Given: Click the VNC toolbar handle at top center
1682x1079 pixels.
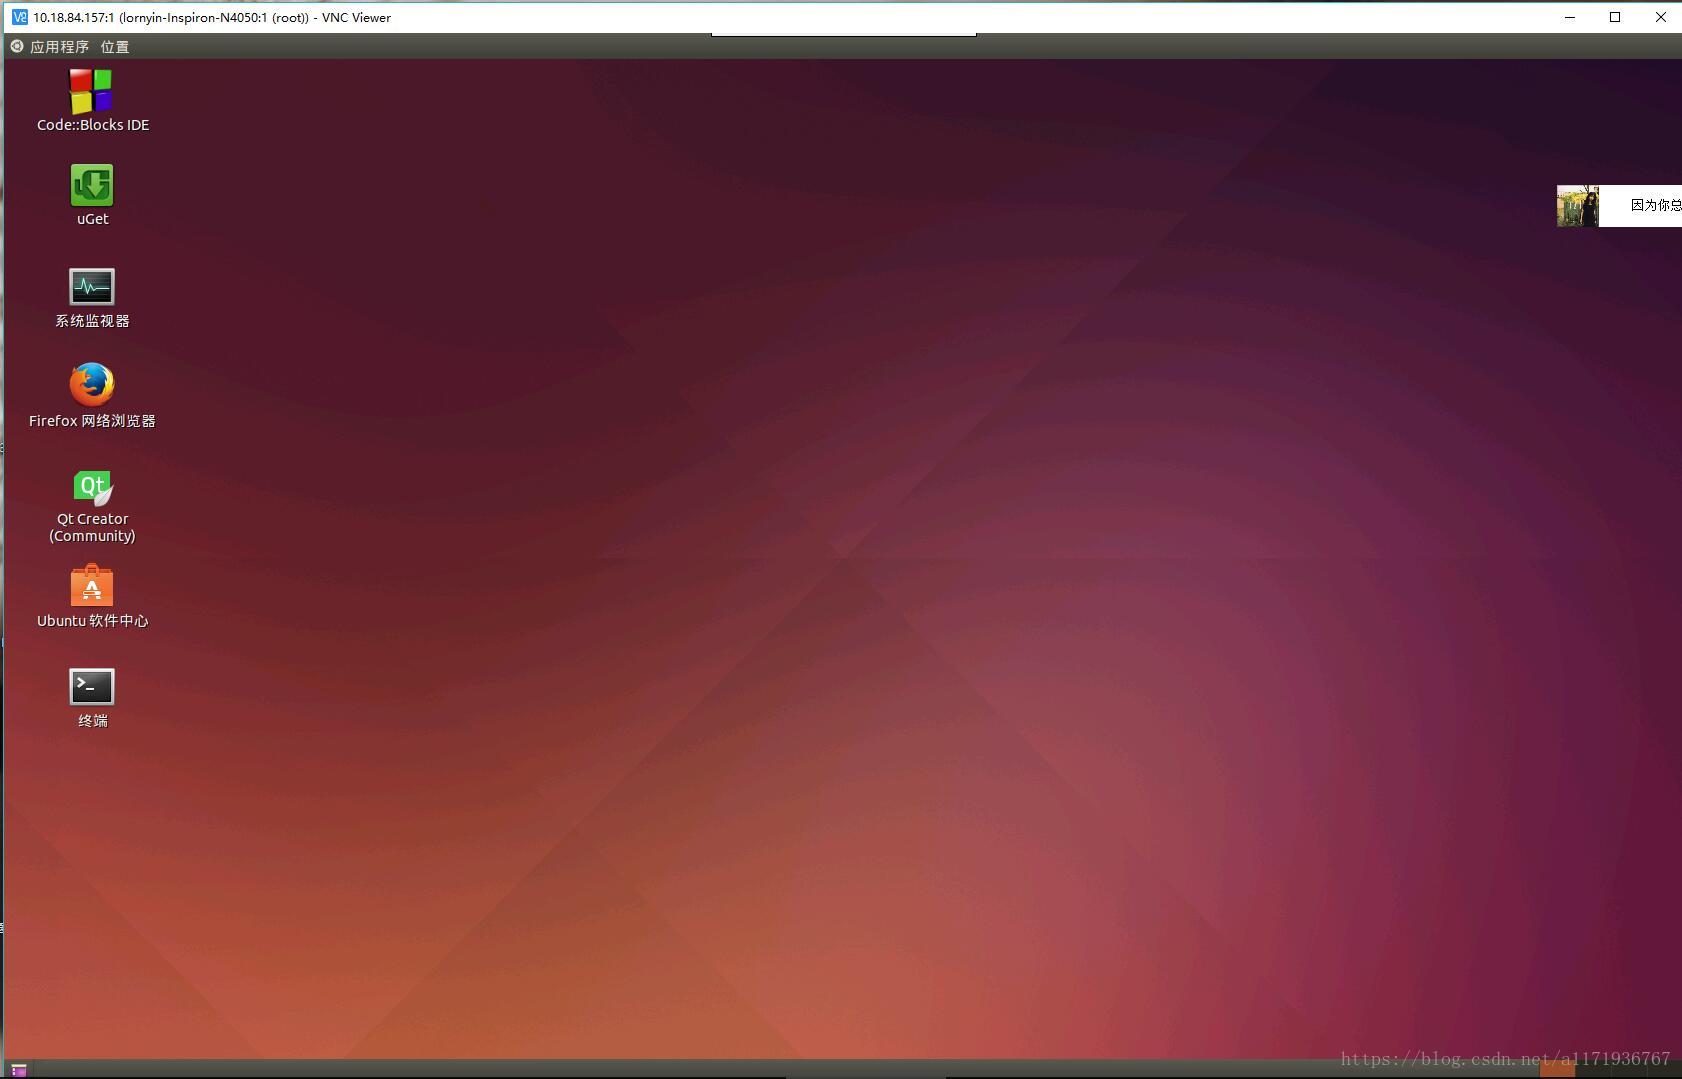Looking at the screenshot, I should pos(843,34).
